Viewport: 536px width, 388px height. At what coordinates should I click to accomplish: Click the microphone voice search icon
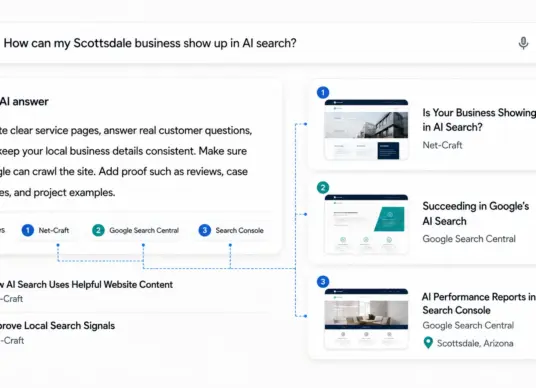click(x=523, y=43)
